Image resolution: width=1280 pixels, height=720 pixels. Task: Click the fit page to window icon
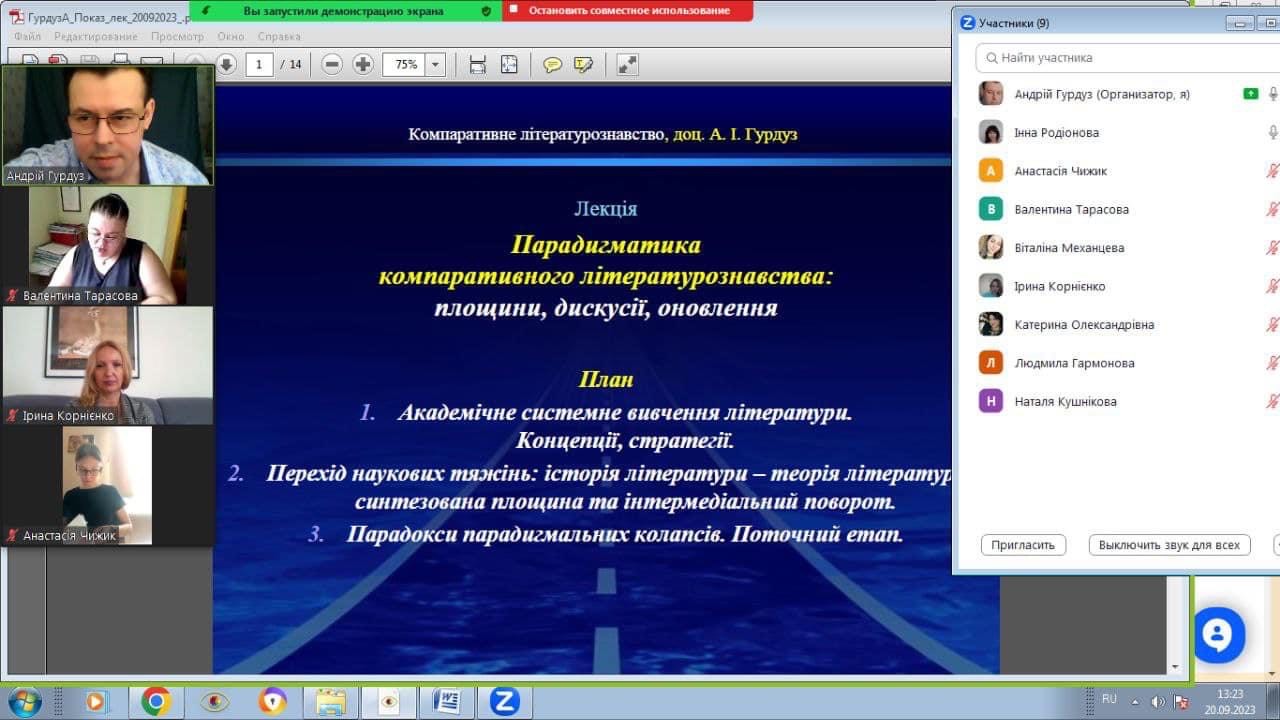pyautogui.click(x=509, y=65)
